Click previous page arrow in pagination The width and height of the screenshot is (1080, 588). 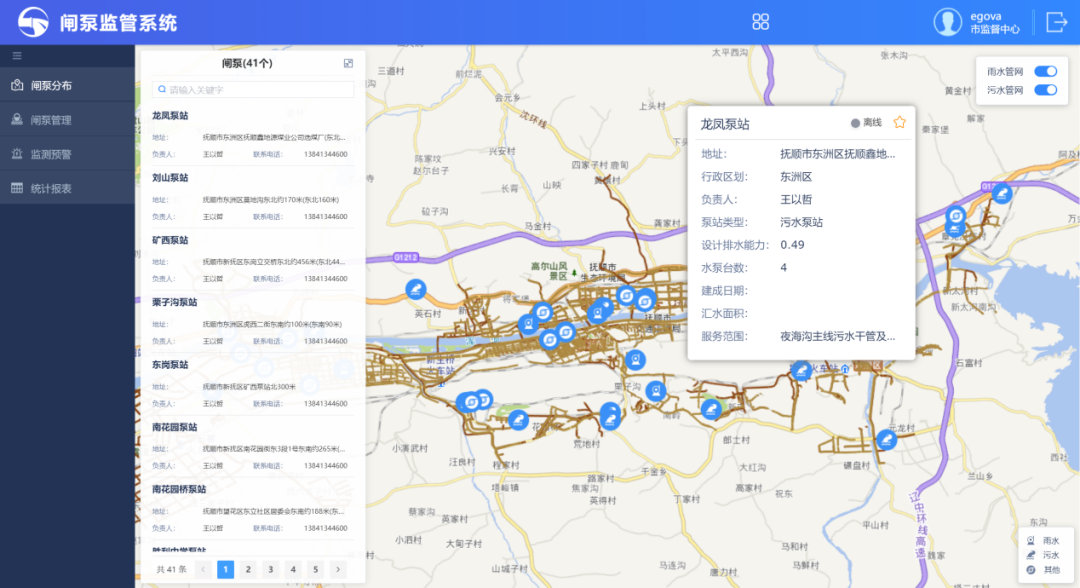tap(203, 569)
